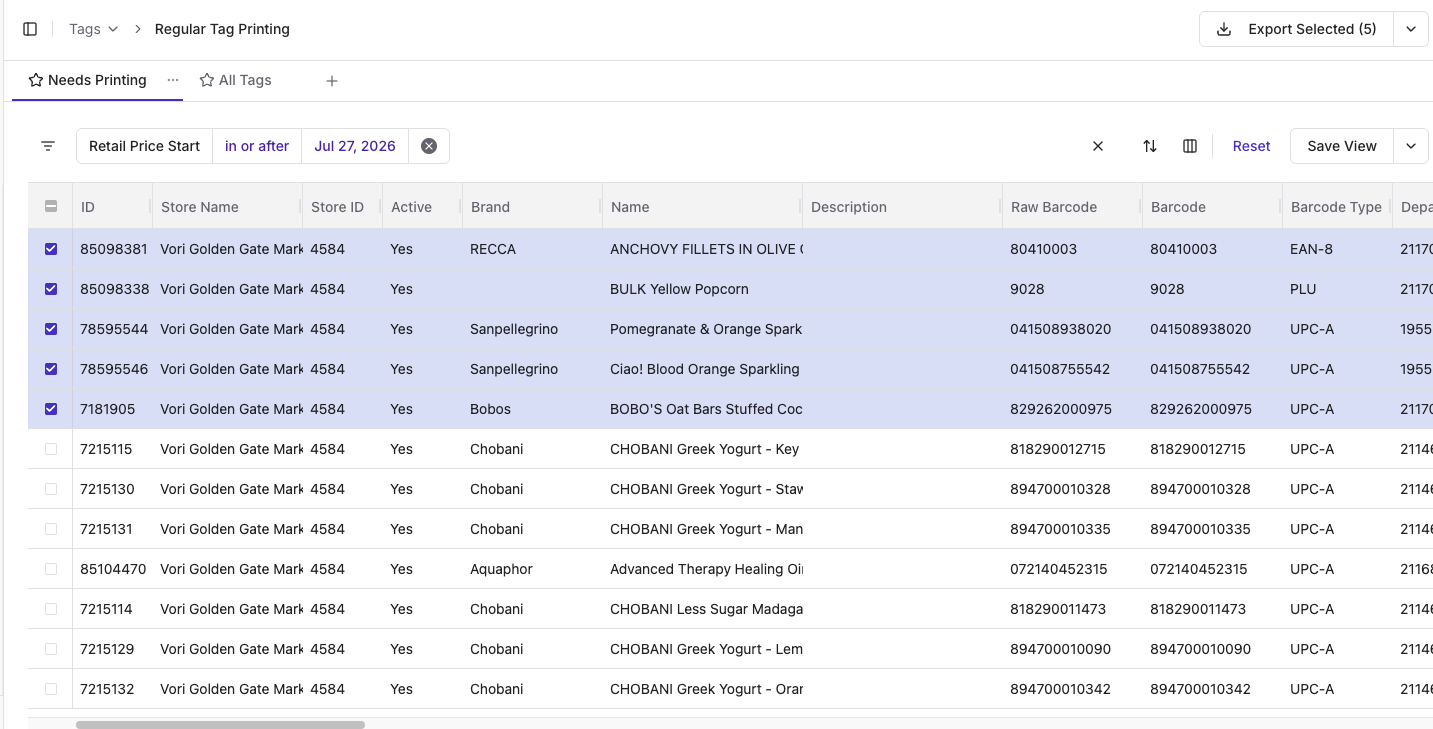Click the Reset link

point(1251,146)
